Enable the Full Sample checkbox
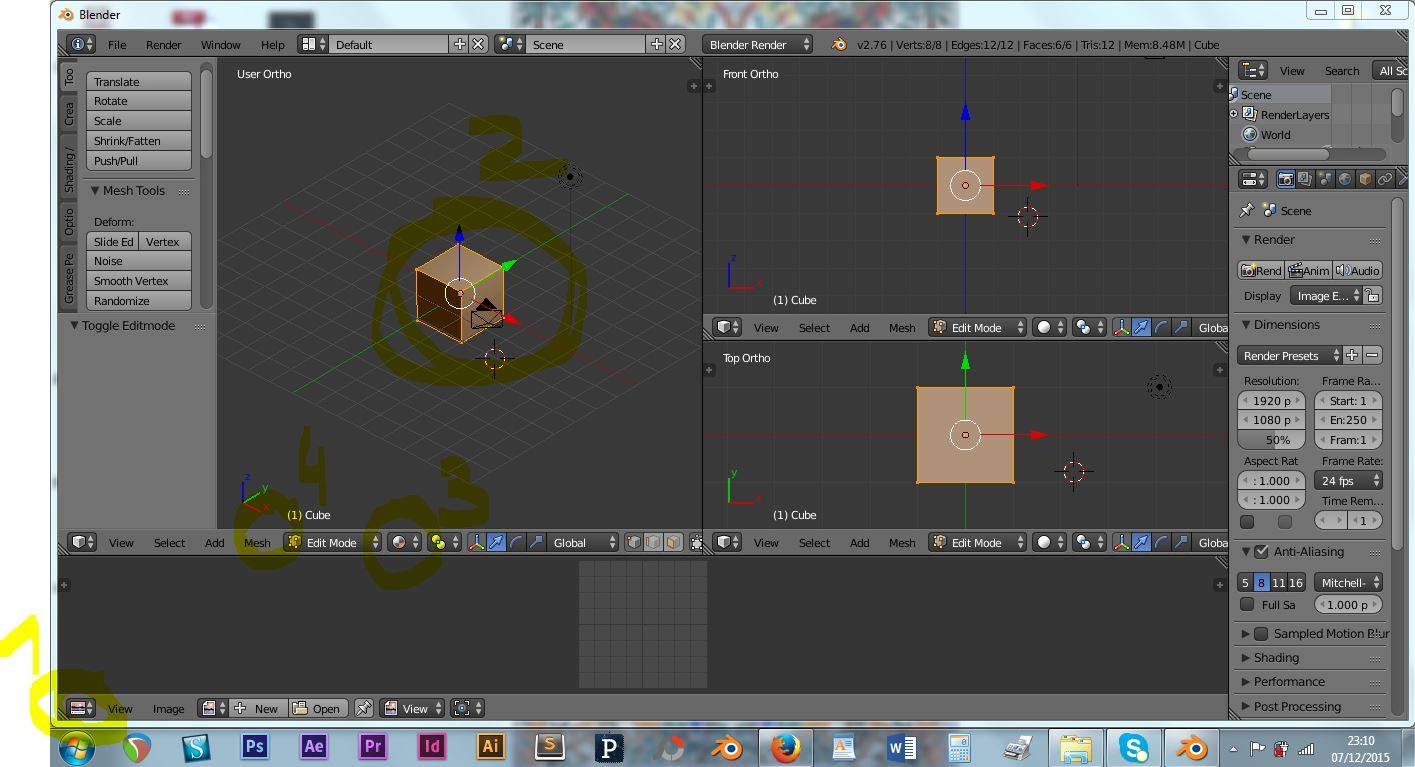Viewport: 1415px width, 767px height. click(x=1247, y=604)
